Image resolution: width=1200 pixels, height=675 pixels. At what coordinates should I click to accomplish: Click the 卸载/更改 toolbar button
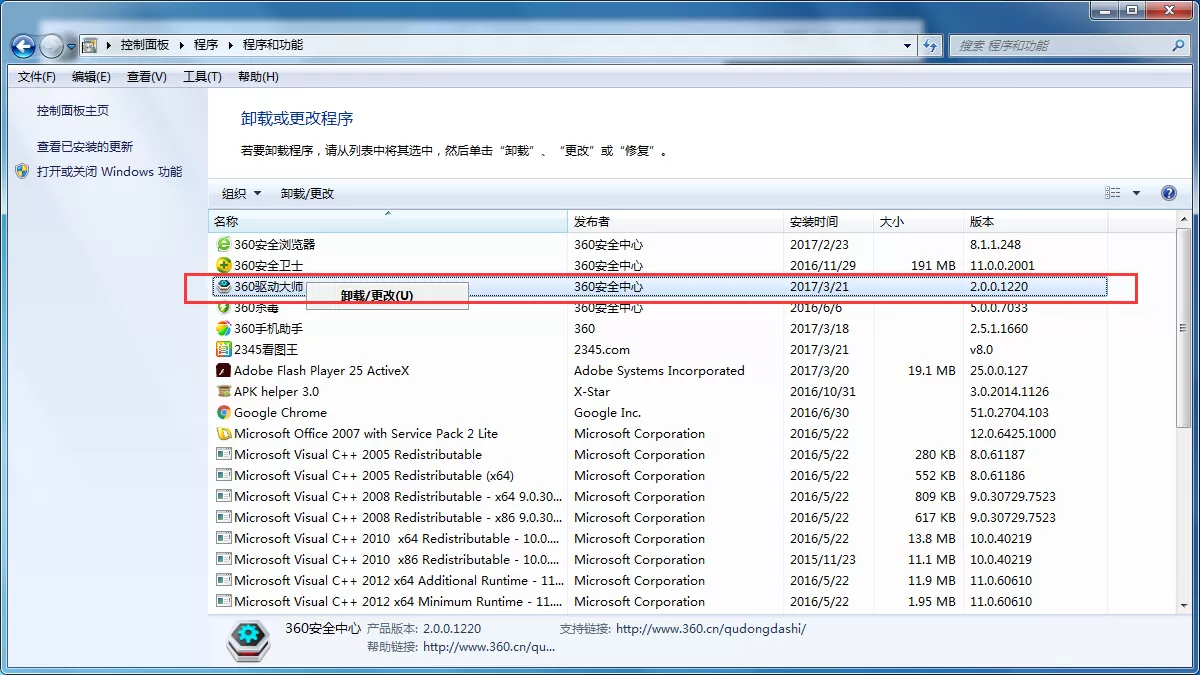click(x=307, y=193)
